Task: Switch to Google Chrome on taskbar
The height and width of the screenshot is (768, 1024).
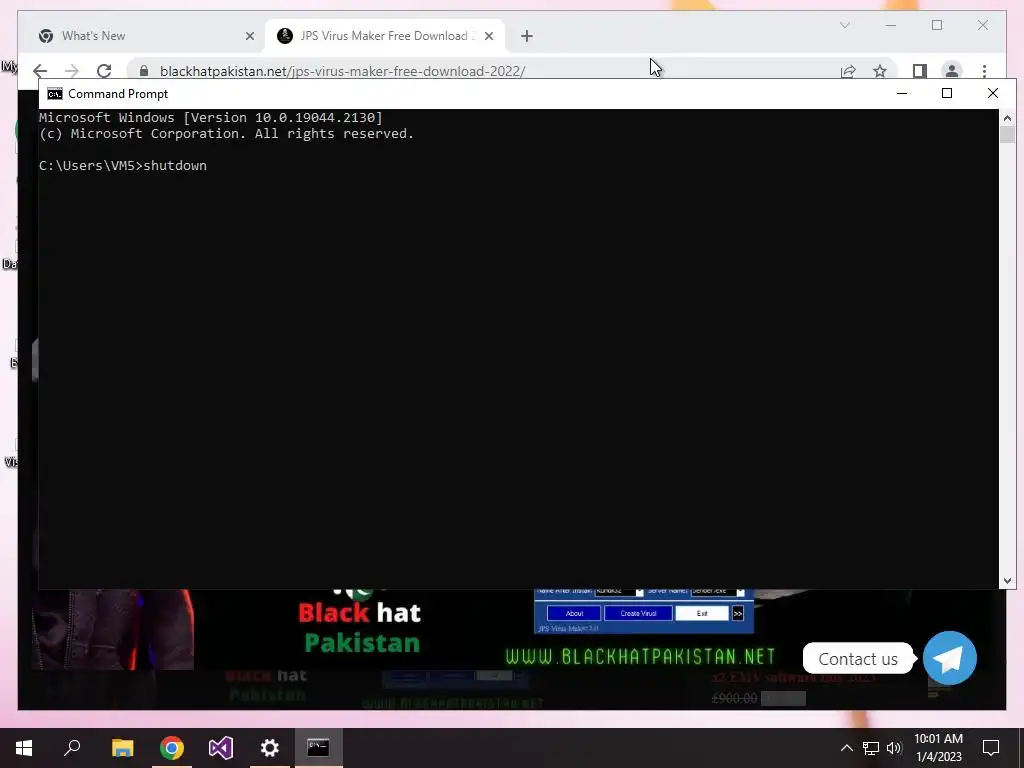Action: pyautogui.click(x=172, y=748)
